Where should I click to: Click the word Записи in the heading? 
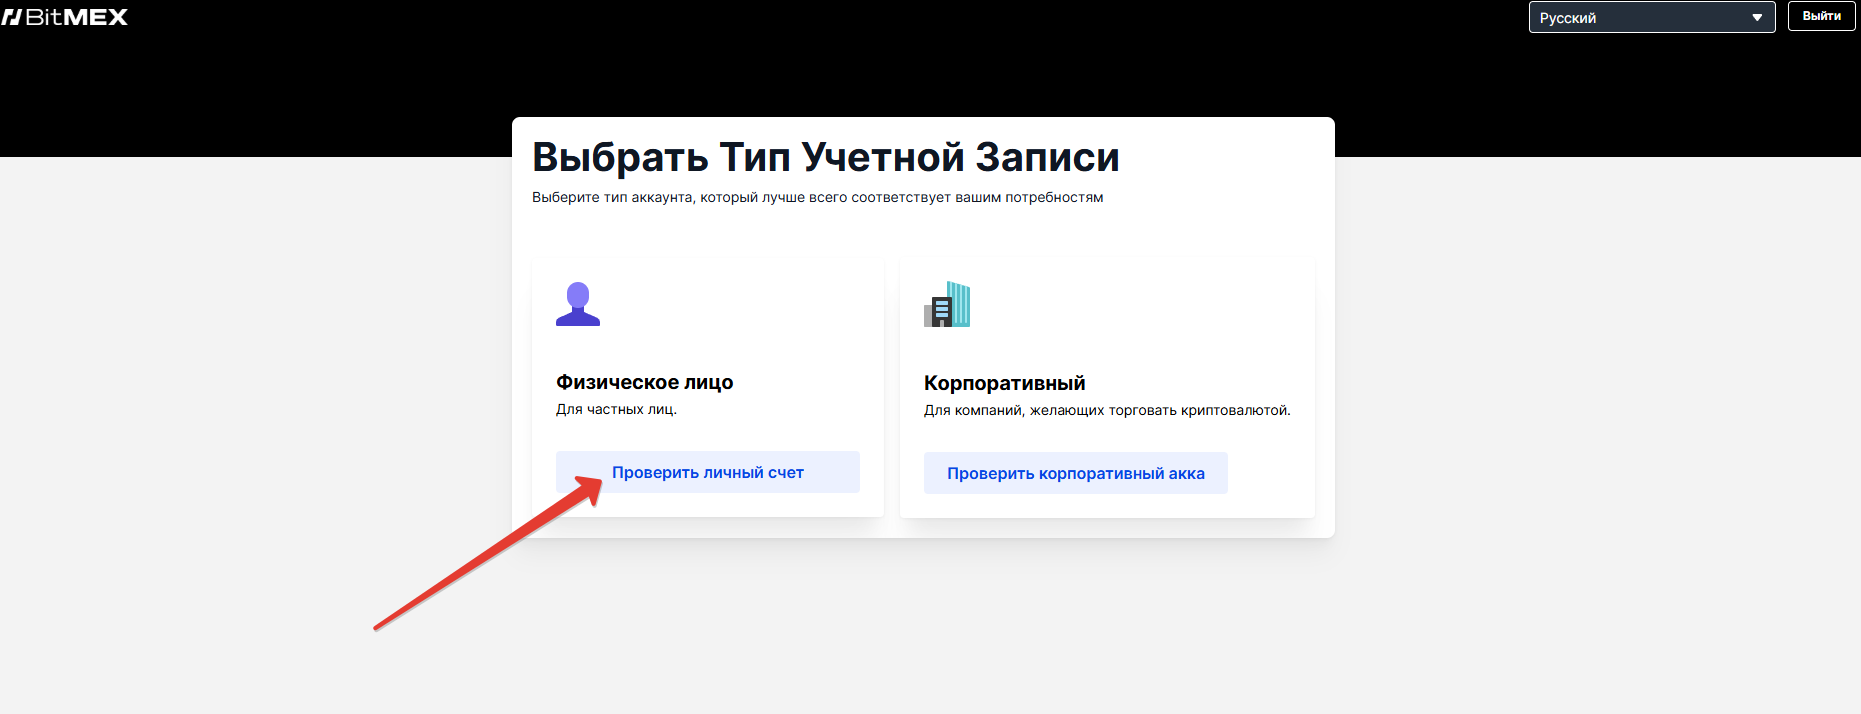pyautogui.click(x=1046, y=157)
